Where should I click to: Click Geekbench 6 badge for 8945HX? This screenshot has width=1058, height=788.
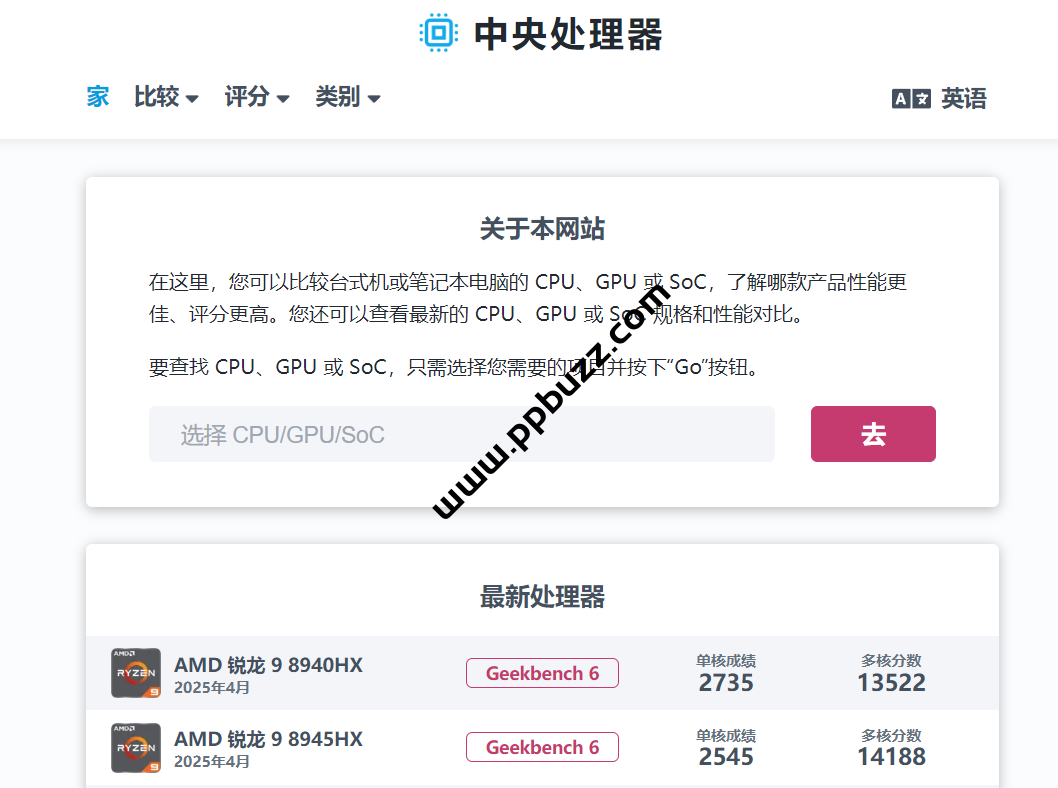(542, 748)
